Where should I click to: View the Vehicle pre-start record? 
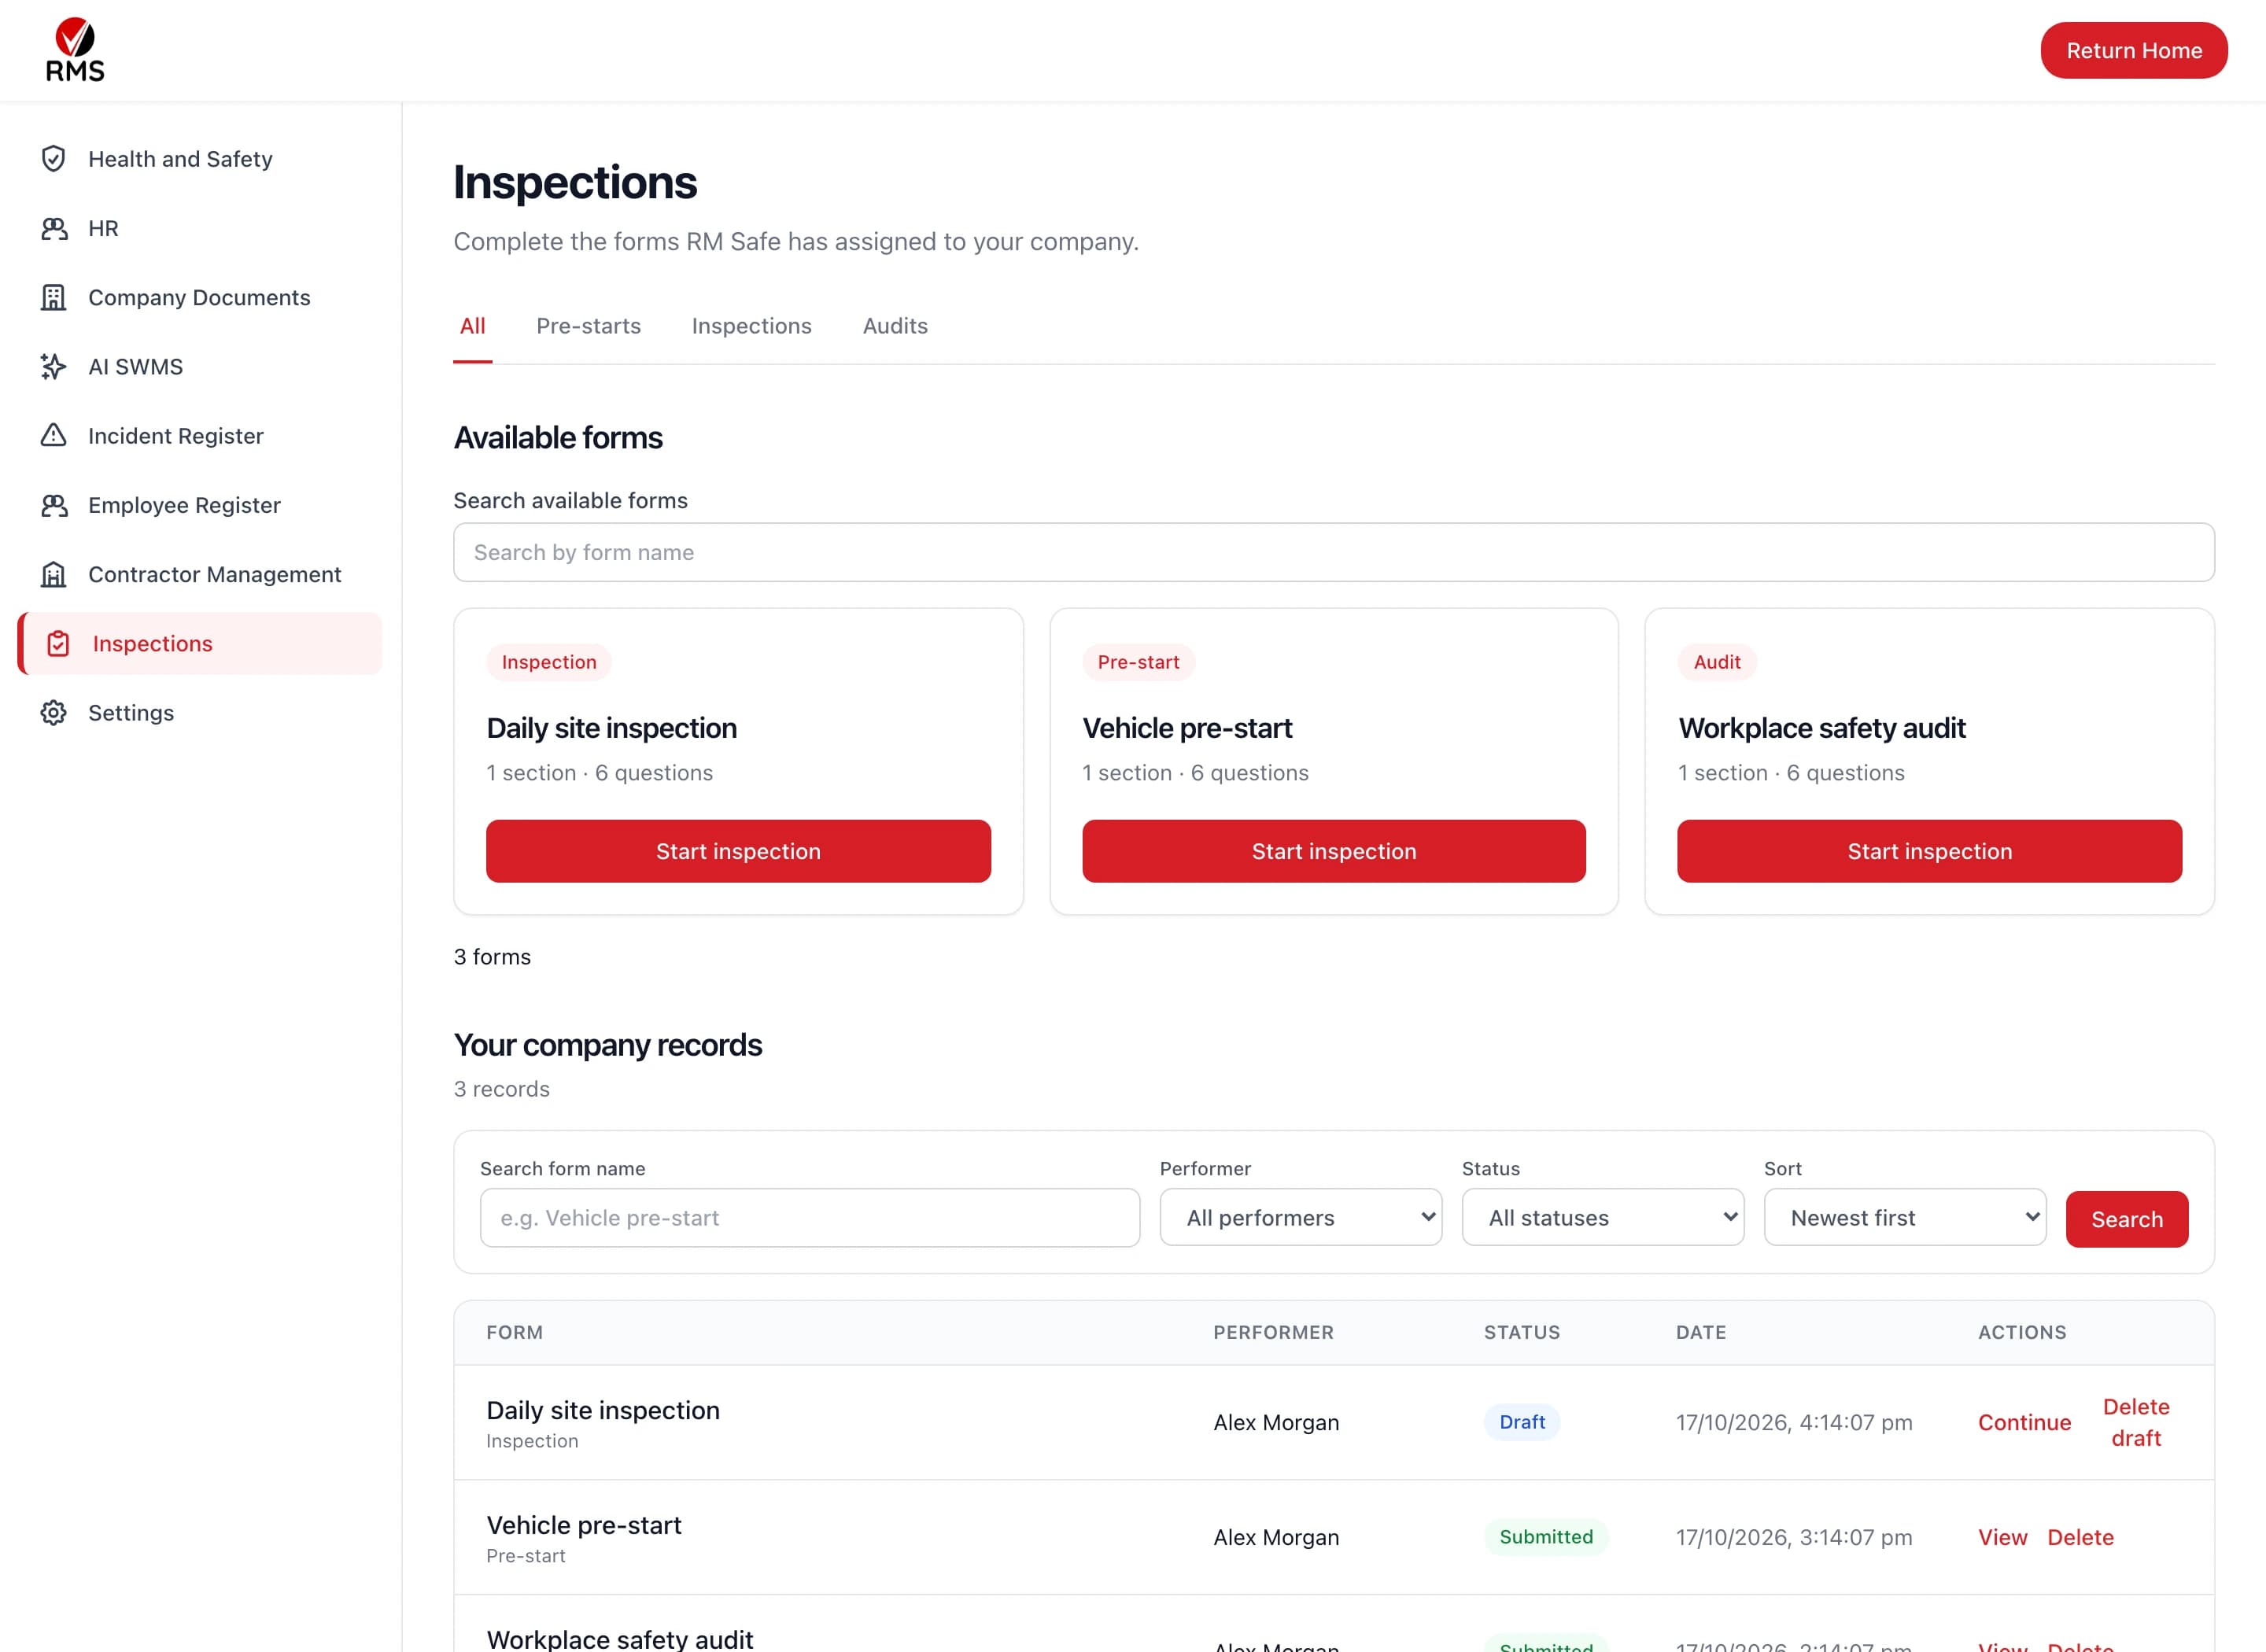point(2002,1537)
